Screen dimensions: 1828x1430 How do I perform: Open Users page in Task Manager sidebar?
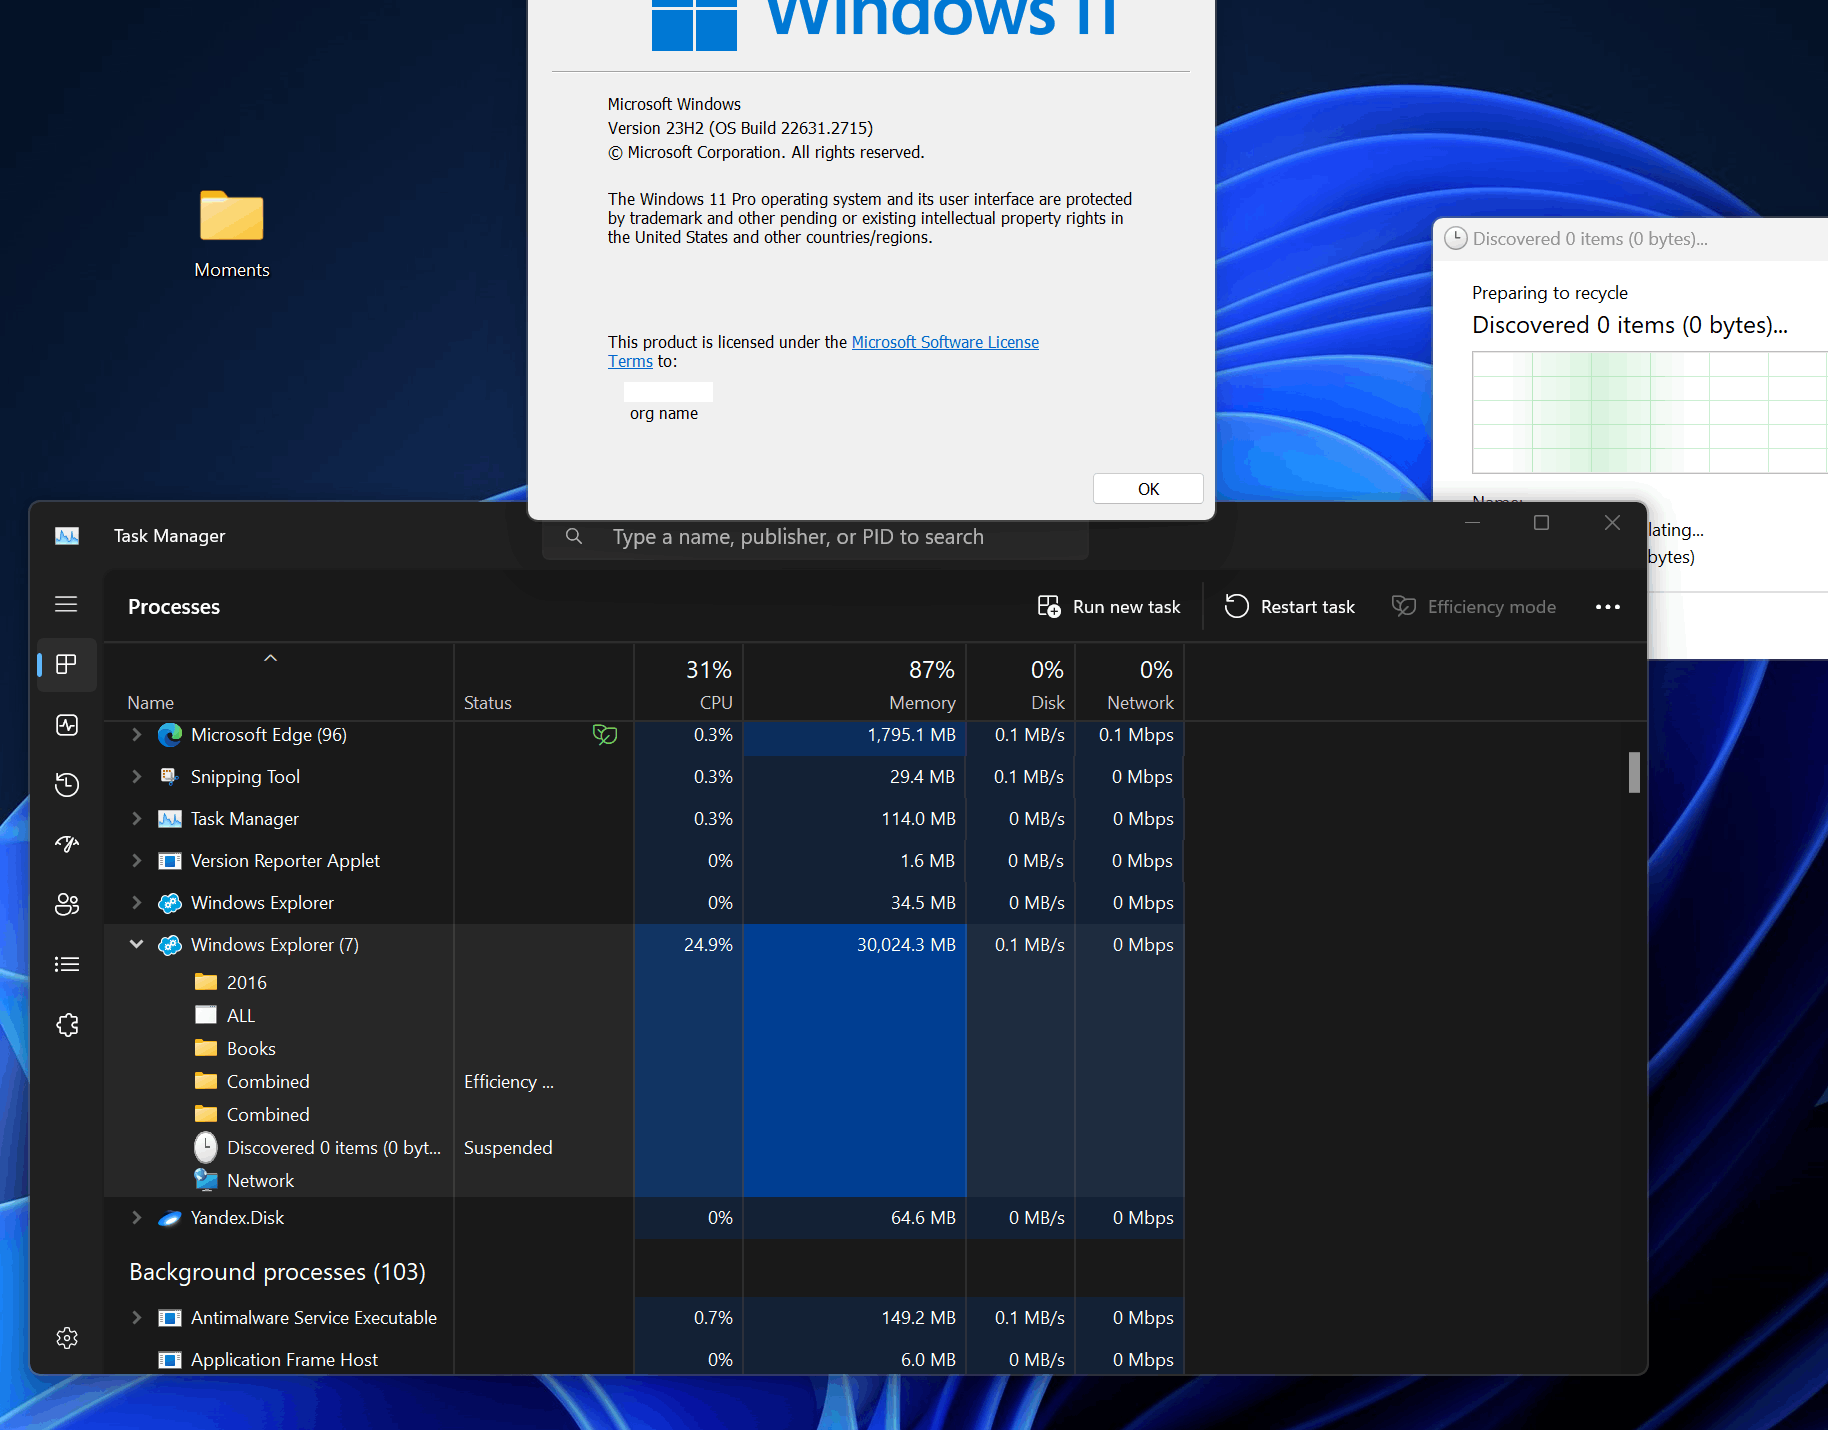[67, 905]
